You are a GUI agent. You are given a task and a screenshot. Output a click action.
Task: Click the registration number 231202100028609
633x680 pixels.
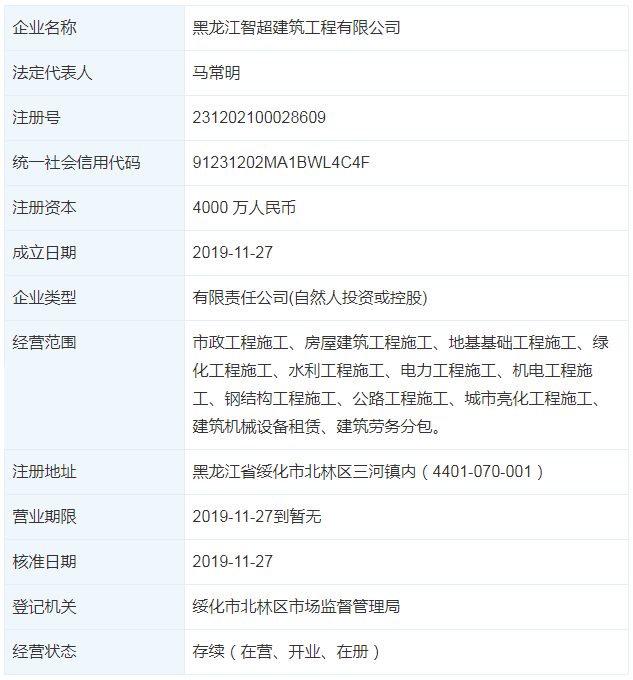click(x=258, y=118)
